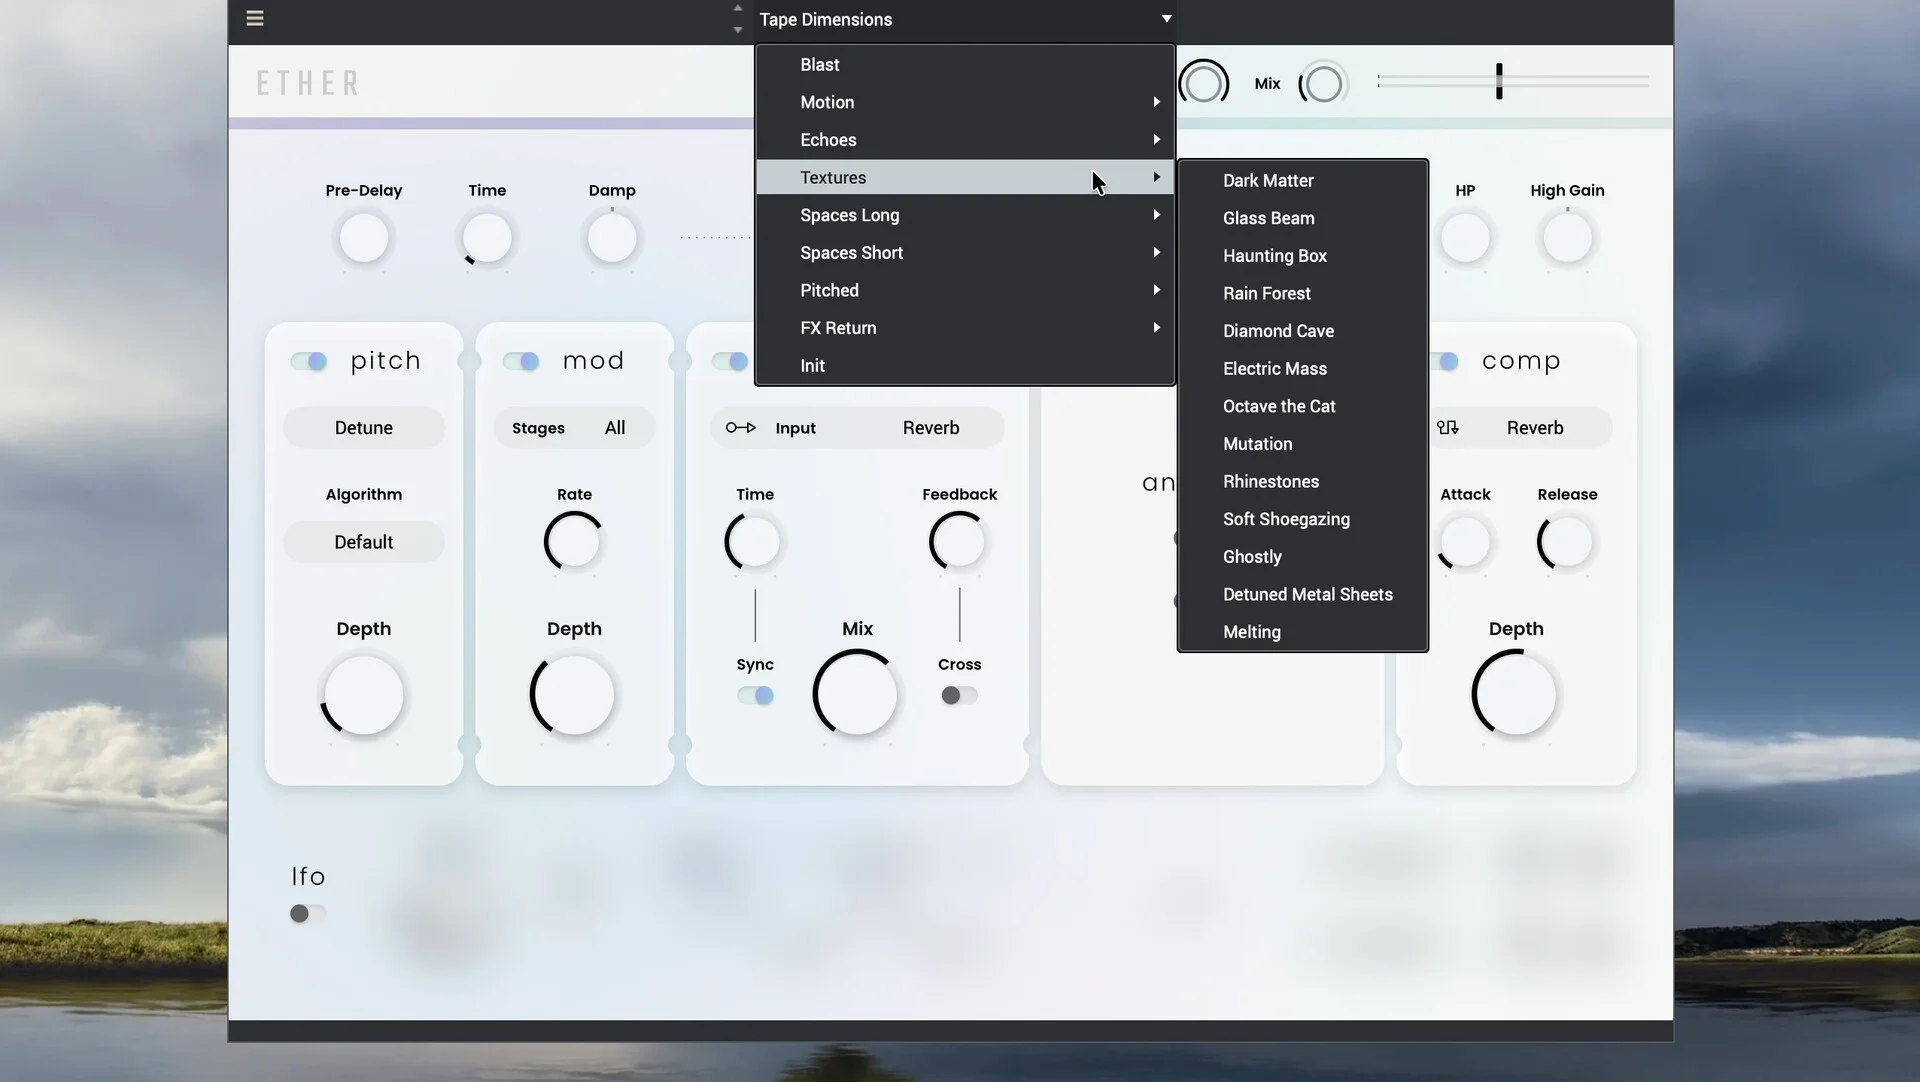Select the Rain Forest preset
This screenshot has width=1920, height=1082.
pyautogui.click(x=1266, y=293)
